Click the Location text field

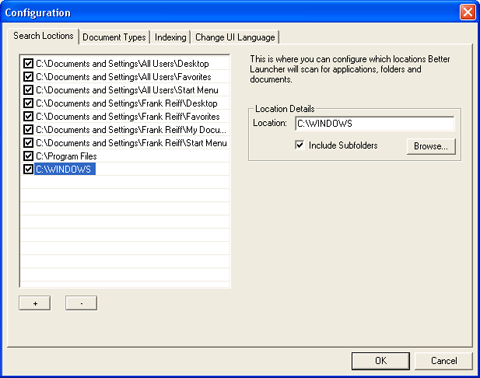pos(375,124)
